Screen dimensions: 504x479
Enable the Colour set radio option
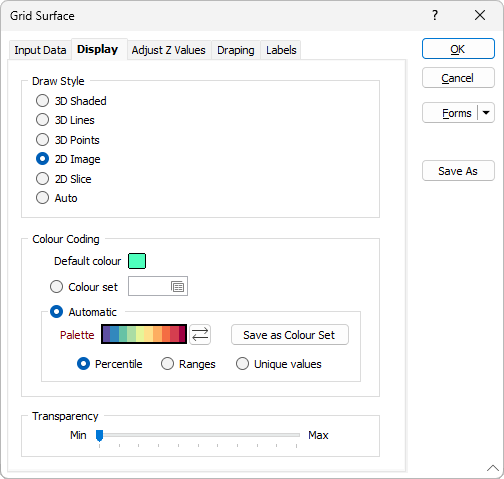point(84,287)
